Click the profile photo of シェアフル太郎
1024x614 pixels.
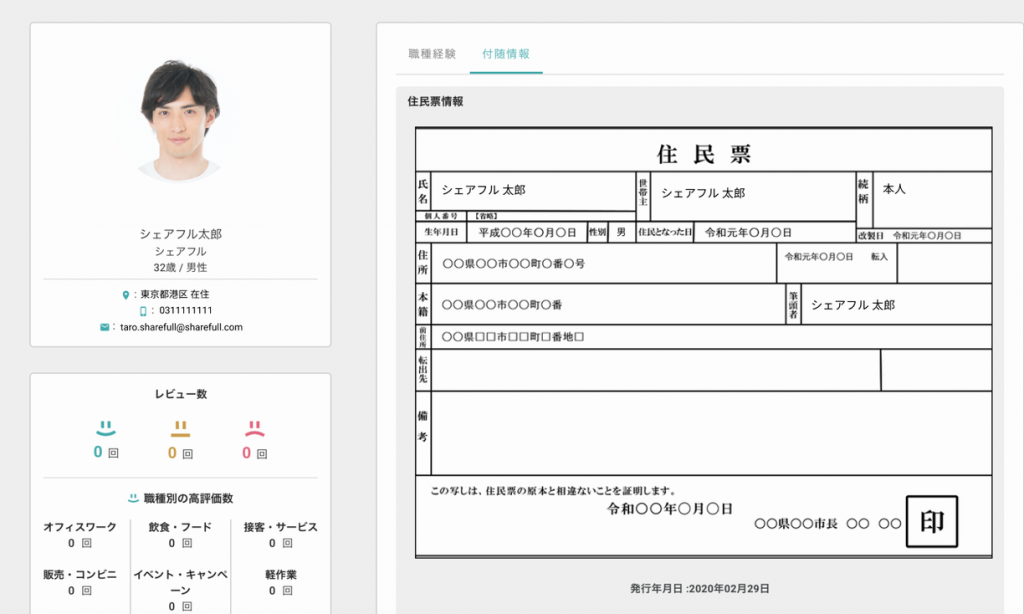click(x=180, y=121)
